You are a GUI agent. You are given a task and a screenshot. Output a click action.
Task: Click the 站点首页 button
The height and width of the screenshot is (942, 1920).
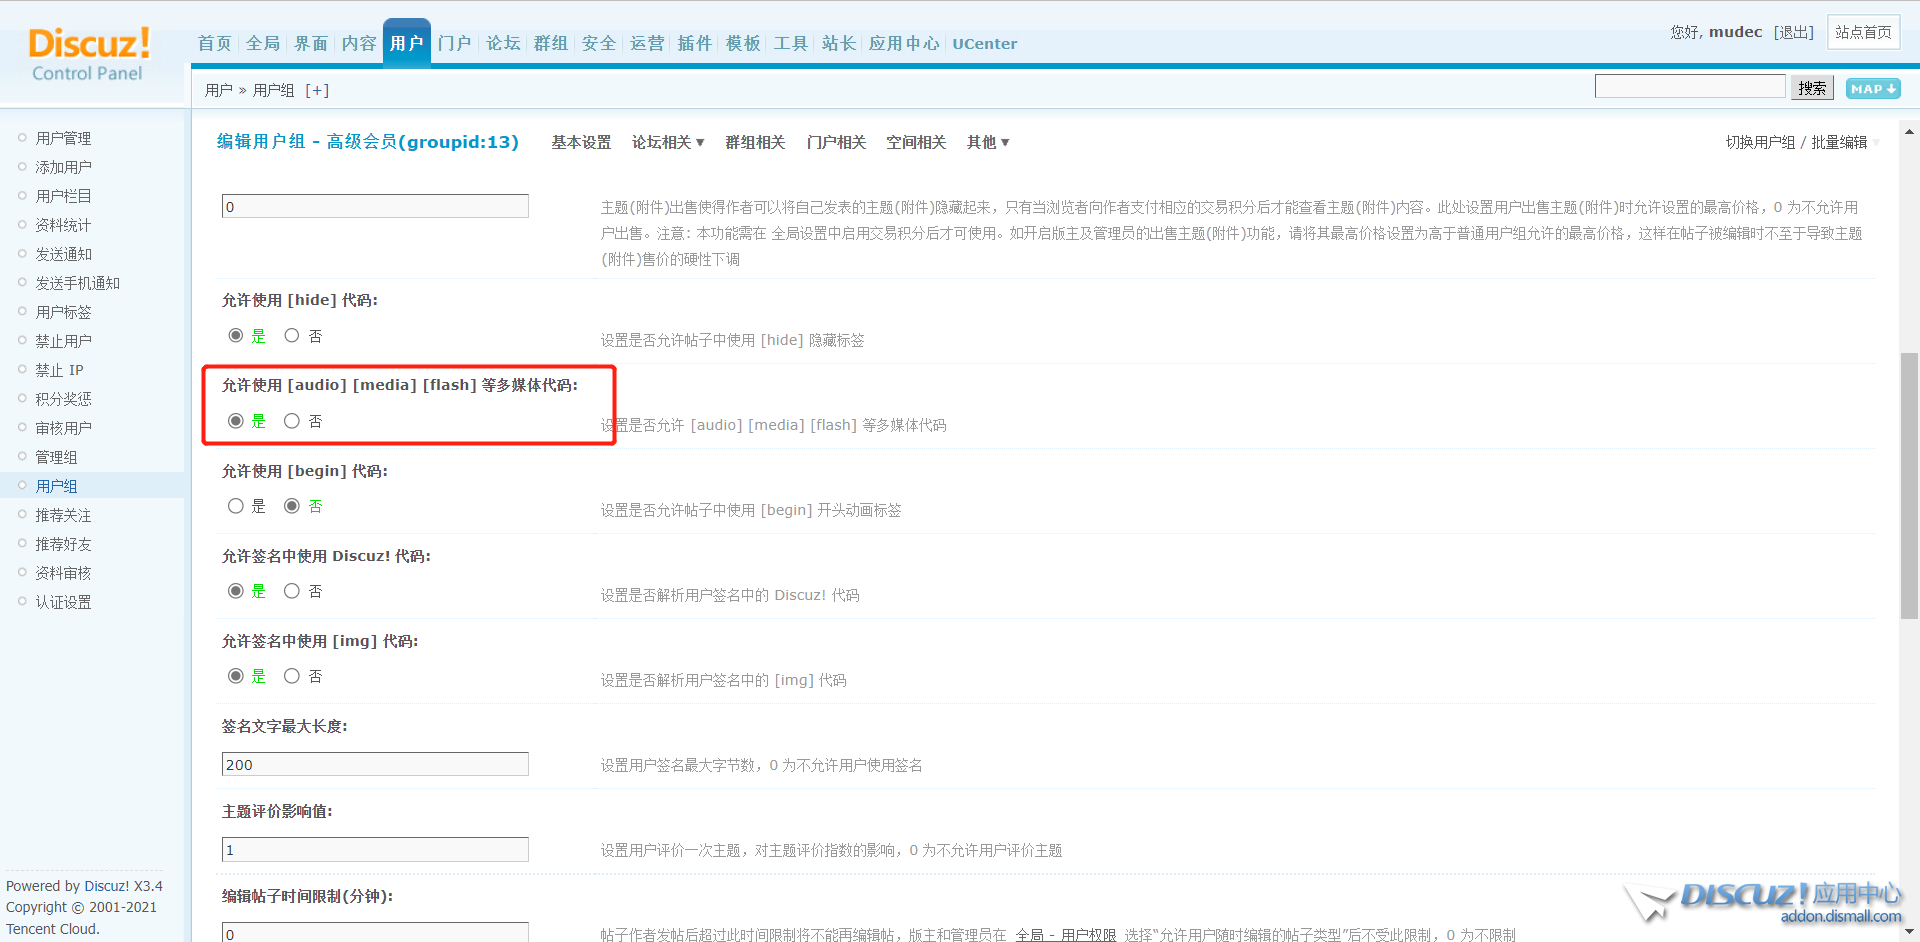coord(1863,32)
